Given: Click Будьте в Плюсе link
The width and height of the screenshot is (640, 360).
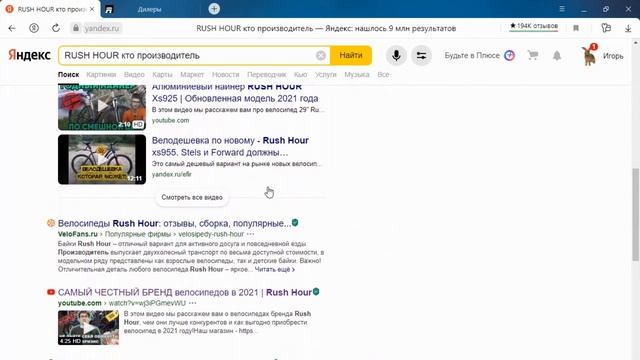Looking at the screenshot, I should [479, 56].
